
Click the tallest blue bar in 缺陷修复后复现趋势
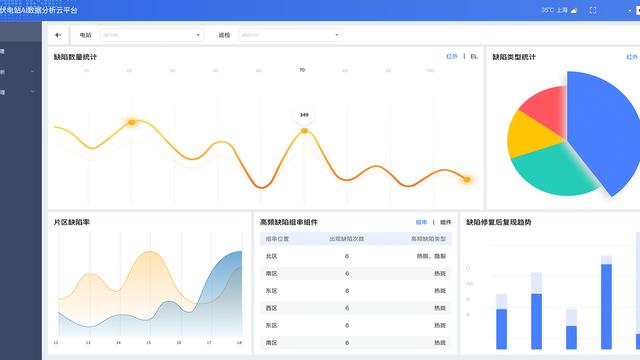(x=607, y=307)
